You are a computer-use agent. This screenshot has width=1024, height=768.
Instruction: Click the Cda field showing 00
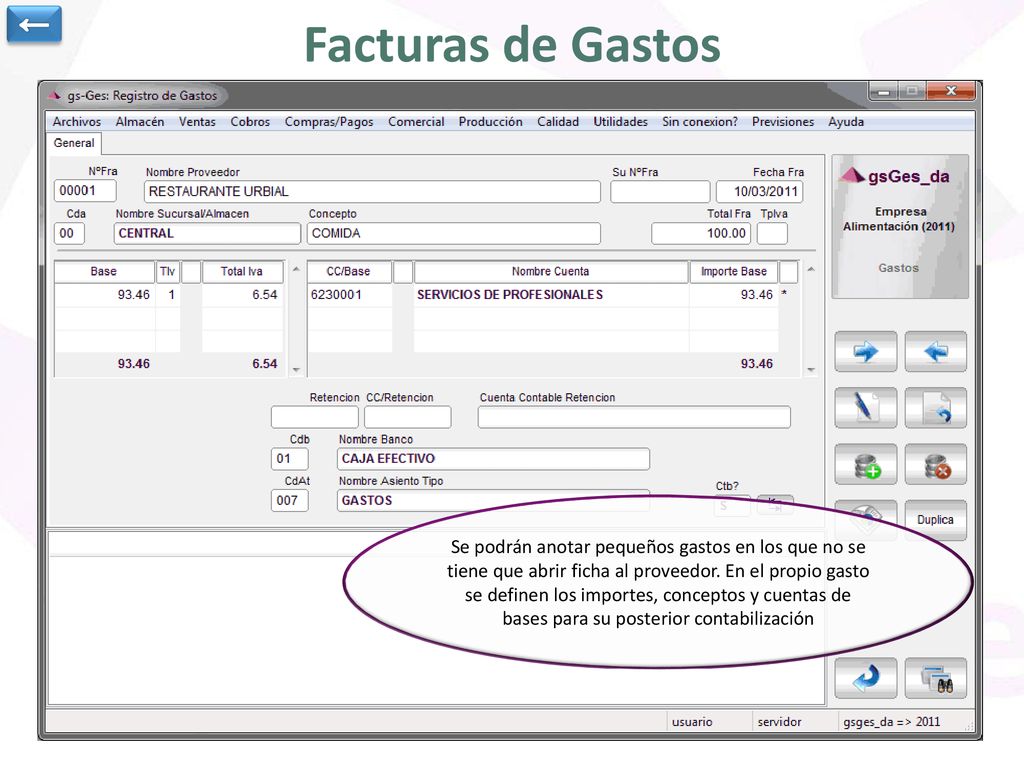point(69,233)
